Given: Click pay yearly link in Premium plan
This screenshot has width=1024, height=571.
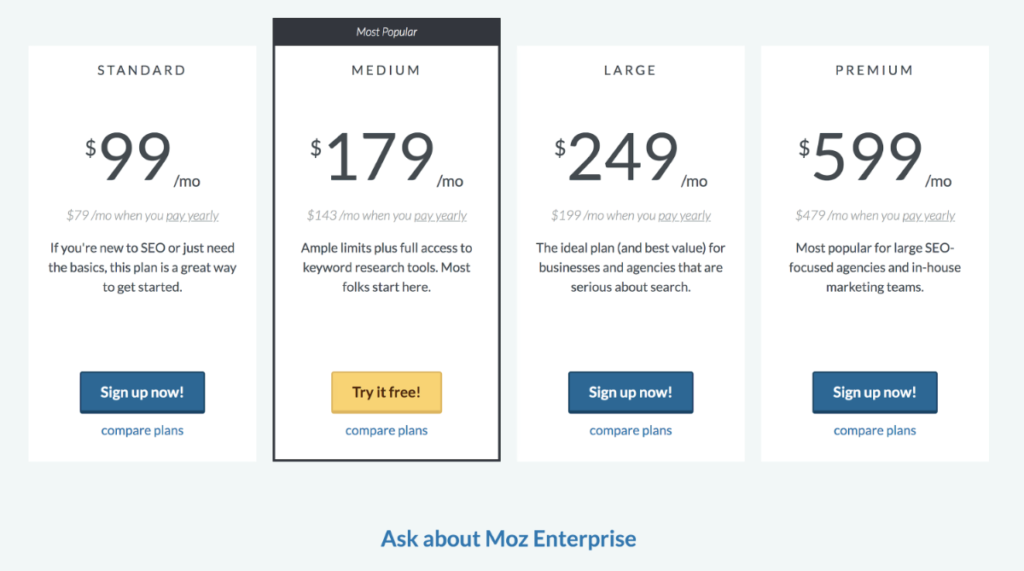Looking at the screenshot, I should click(x=929, y=216).
